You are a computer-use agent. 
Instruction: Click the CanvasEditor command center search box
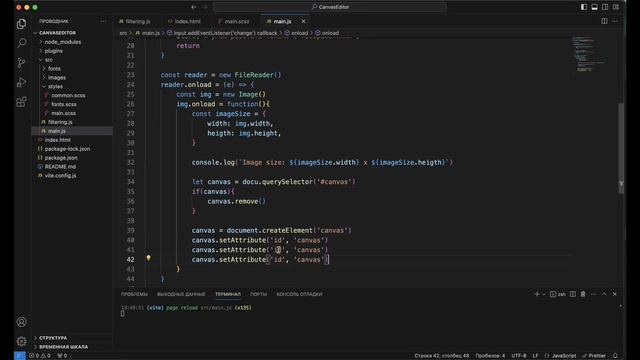(330, 7)
